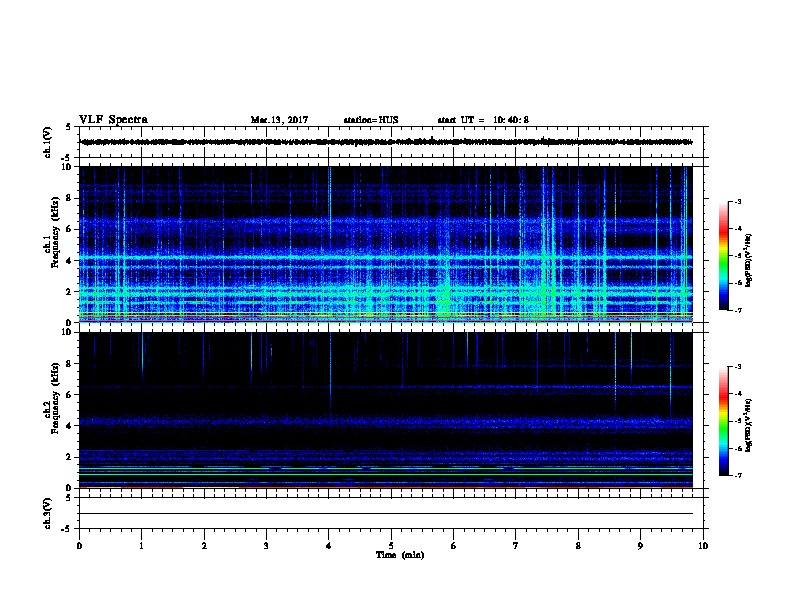
Task: Click the "3" minute tick label on time axis
Action: 266,545
